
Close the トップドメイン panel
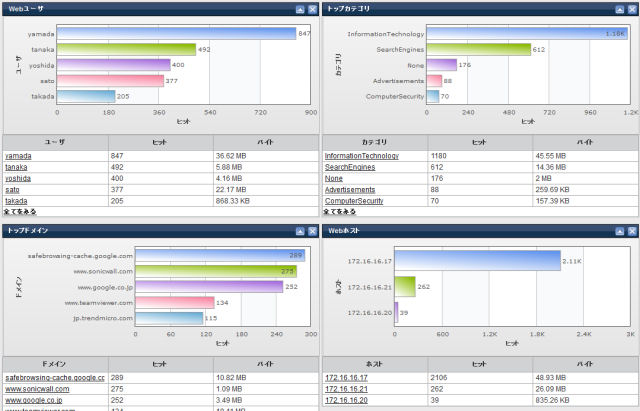point(313,231)
